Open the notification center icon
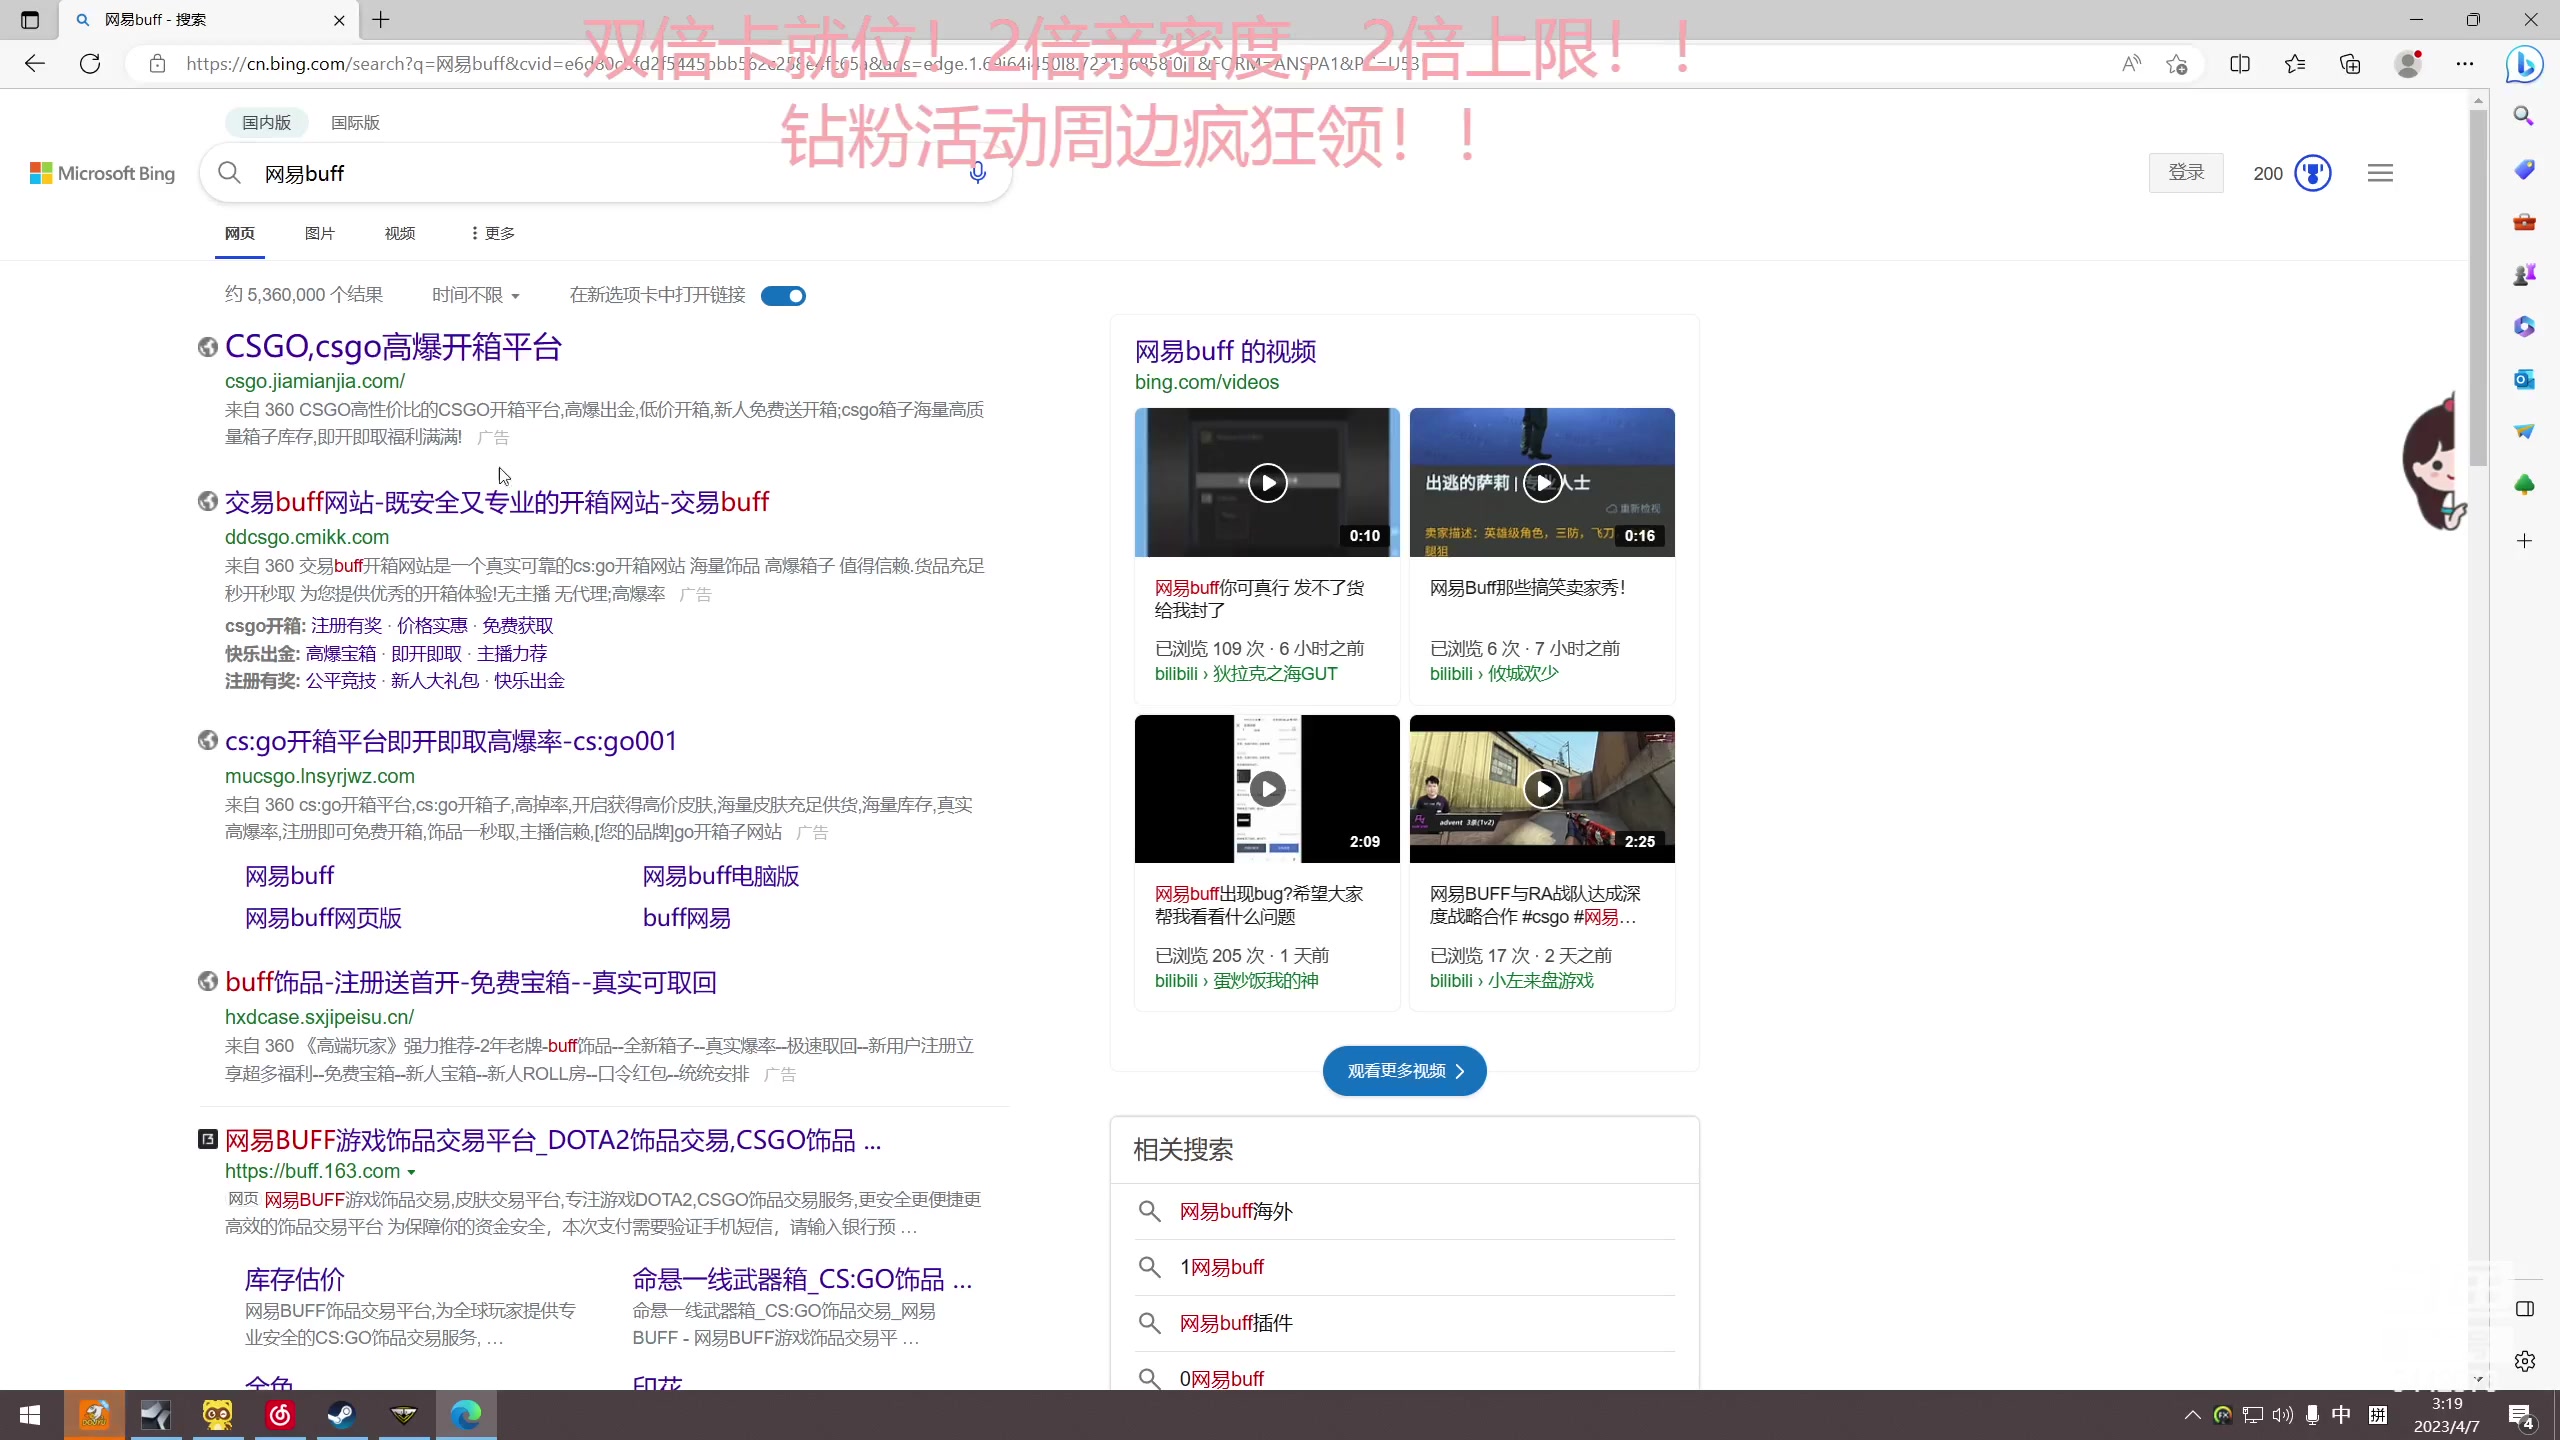The height and width of the screenshot is (1440, 2560). [x=2522, y=1416]
